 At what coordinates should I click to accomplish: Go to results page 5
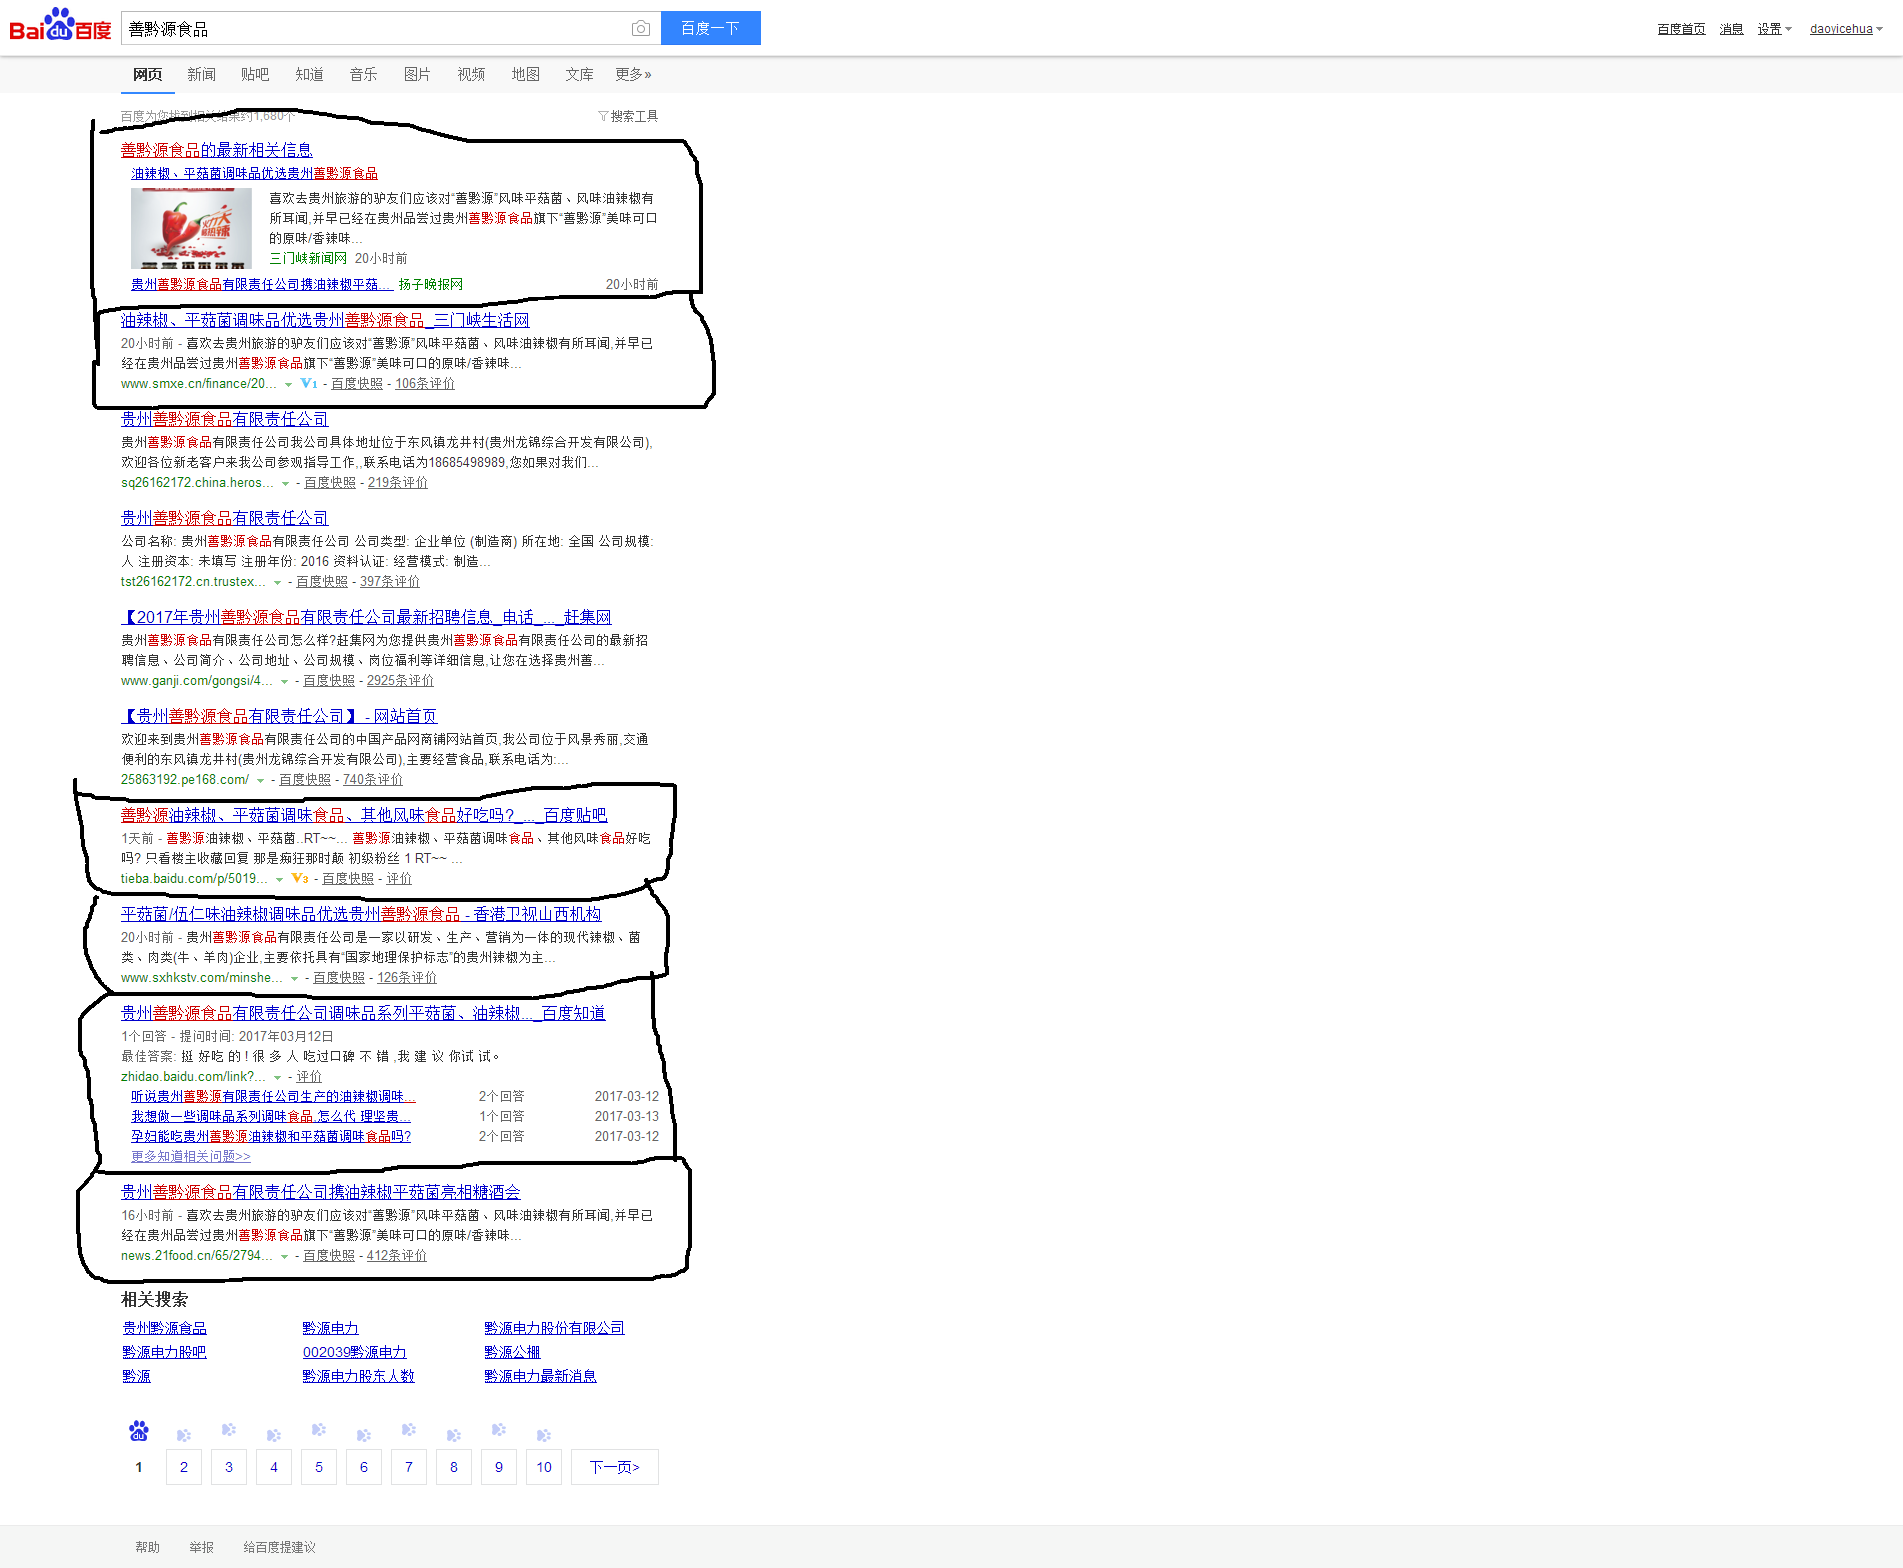pos(319,1467)
